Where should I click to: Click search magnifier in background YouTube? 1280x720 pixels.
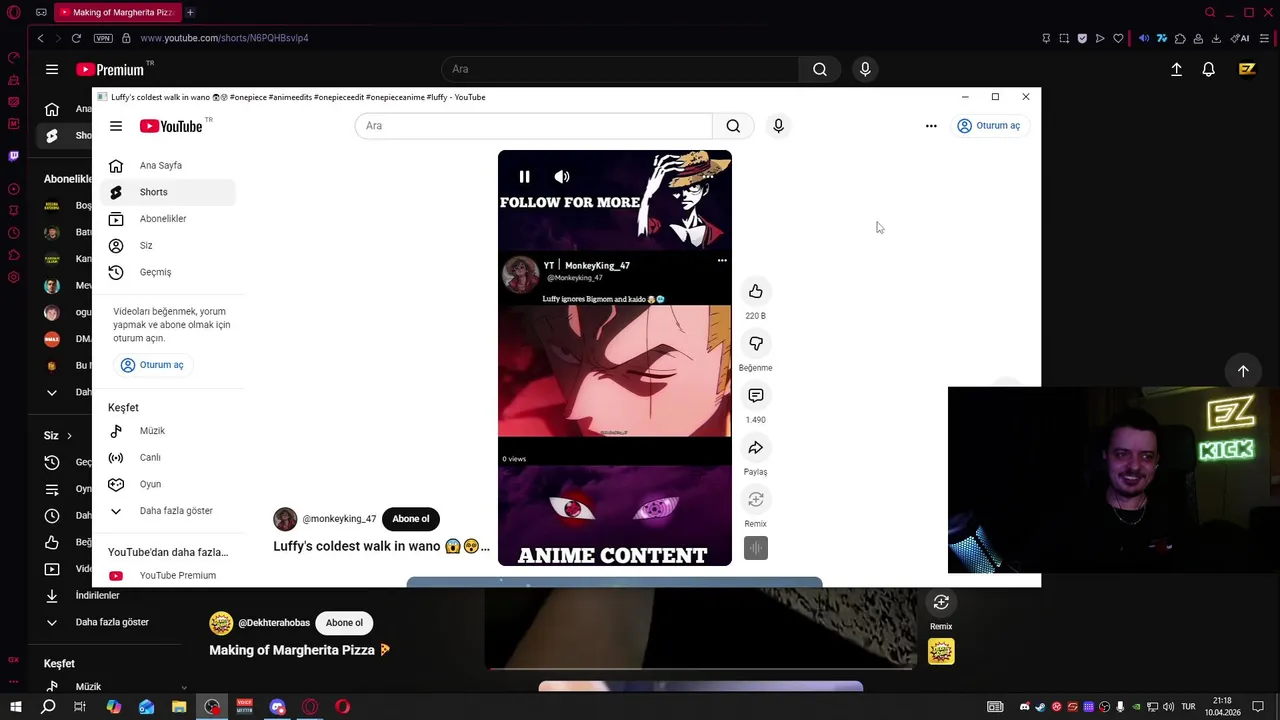point(820,69)
